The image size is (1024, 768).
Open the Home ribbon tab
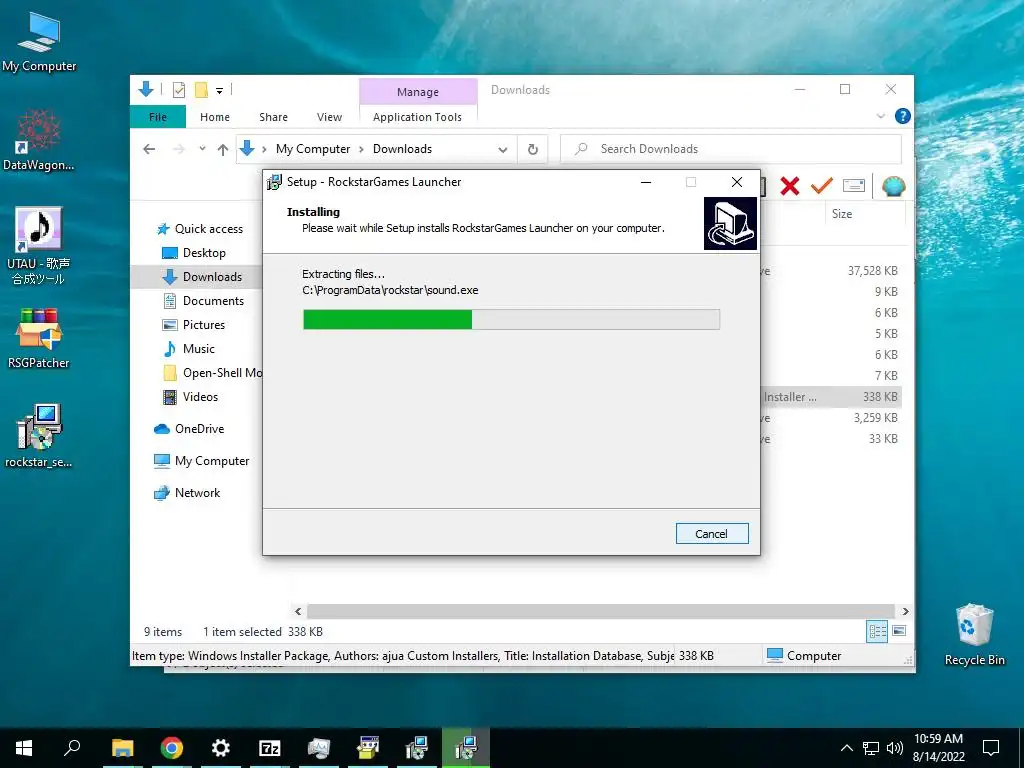[x=215, y=117]
